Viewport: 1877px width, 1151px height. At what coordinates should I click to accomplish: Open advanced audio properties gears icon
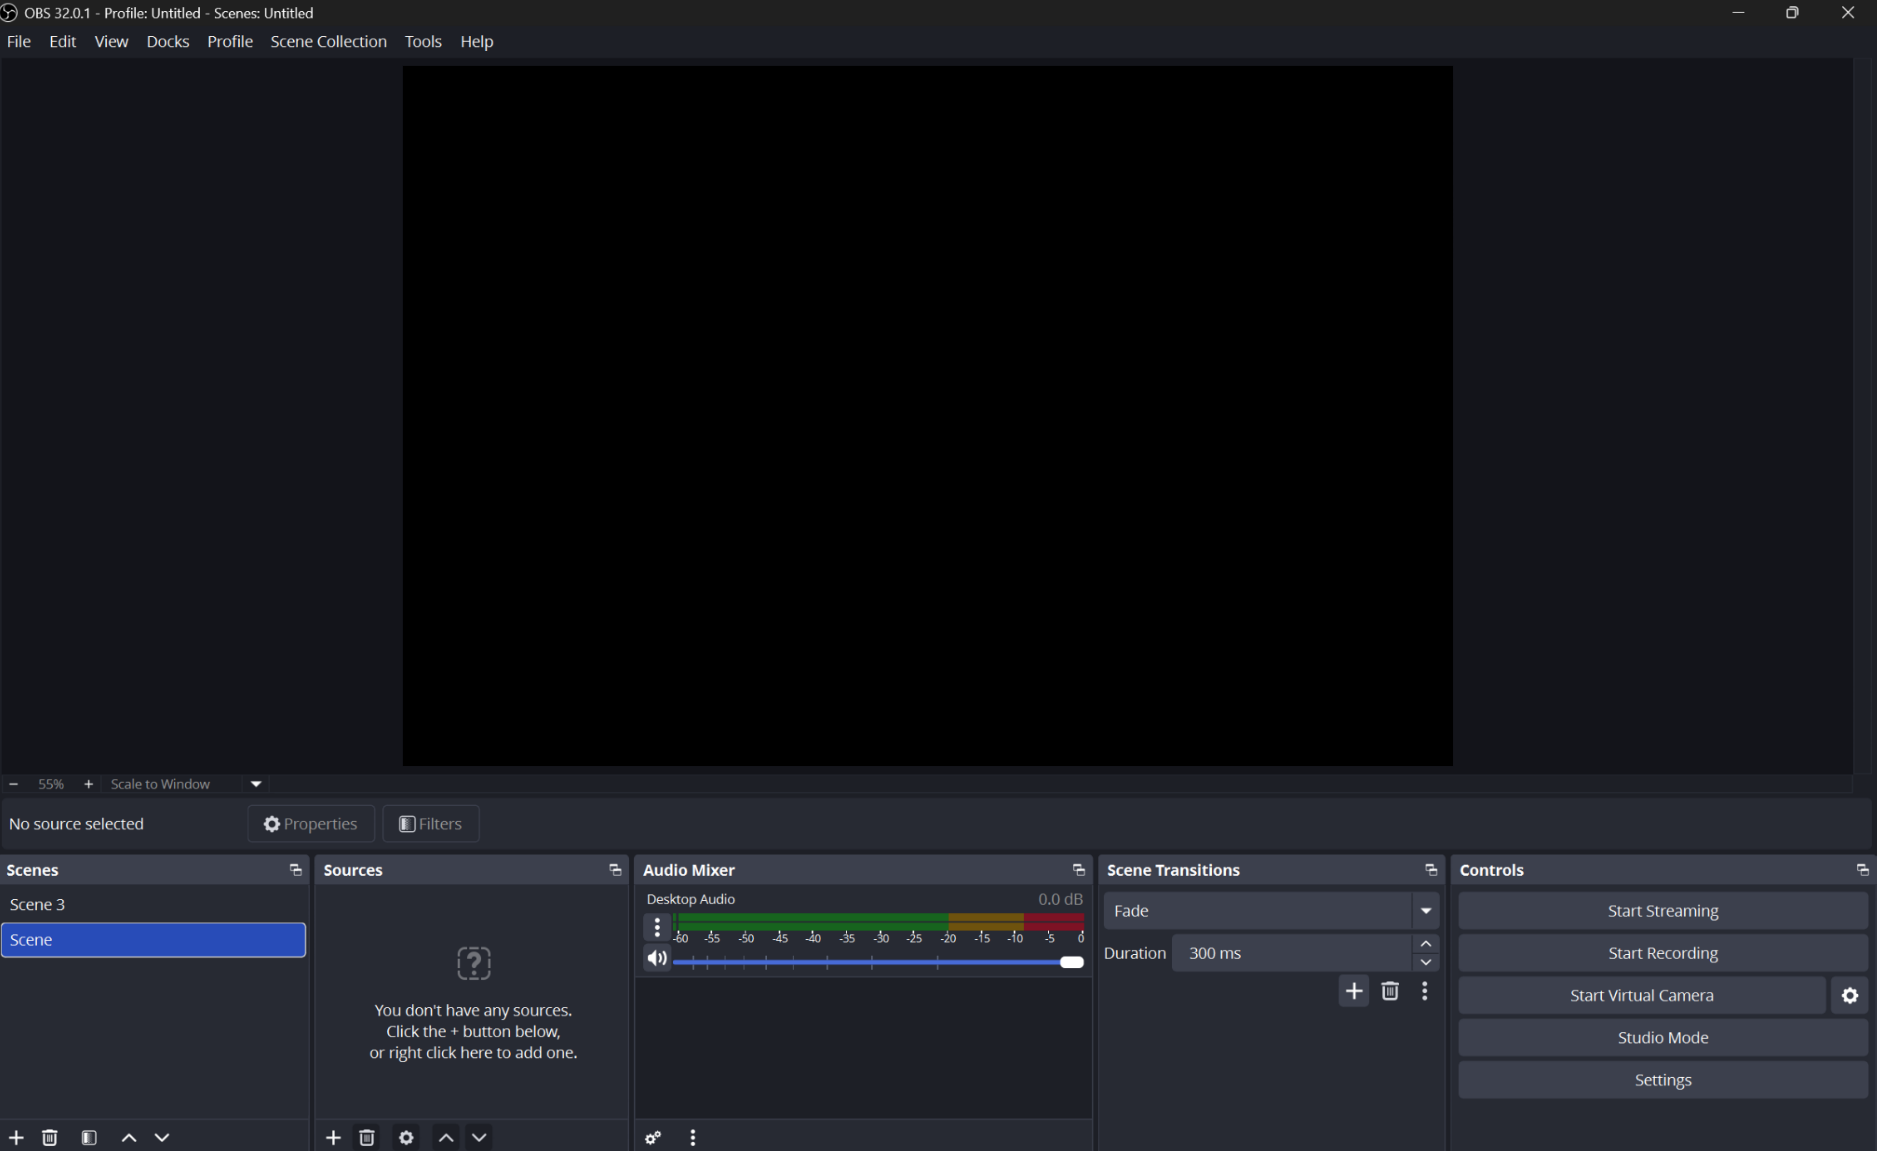point(653,1138)
